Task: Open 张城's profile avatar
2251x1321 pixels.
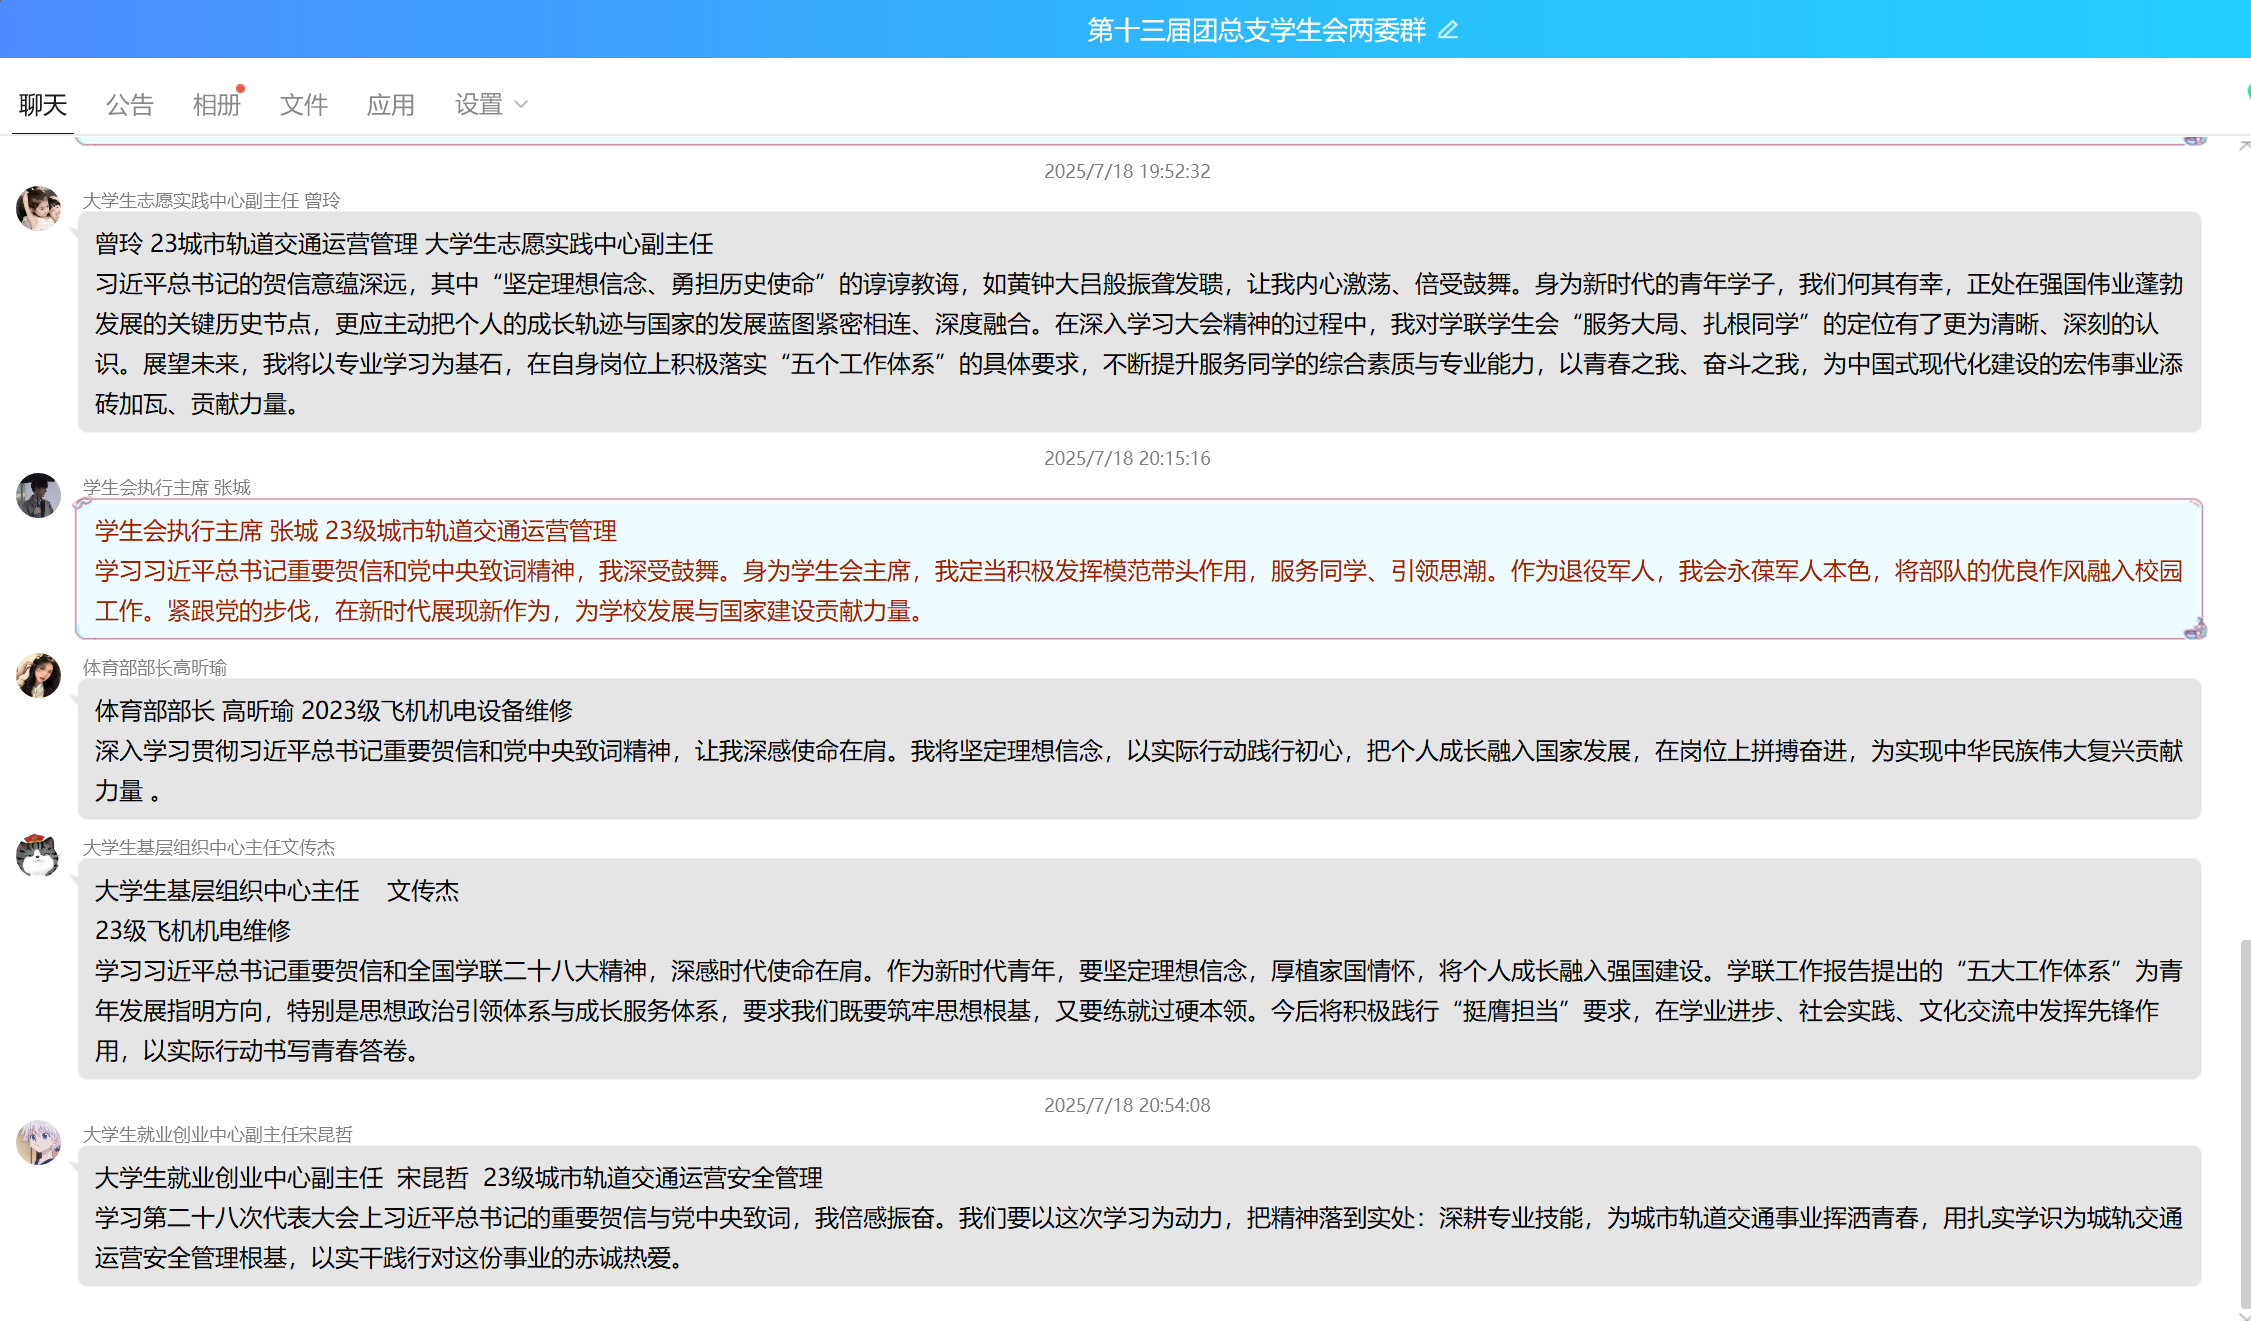Action: [38, 495]
